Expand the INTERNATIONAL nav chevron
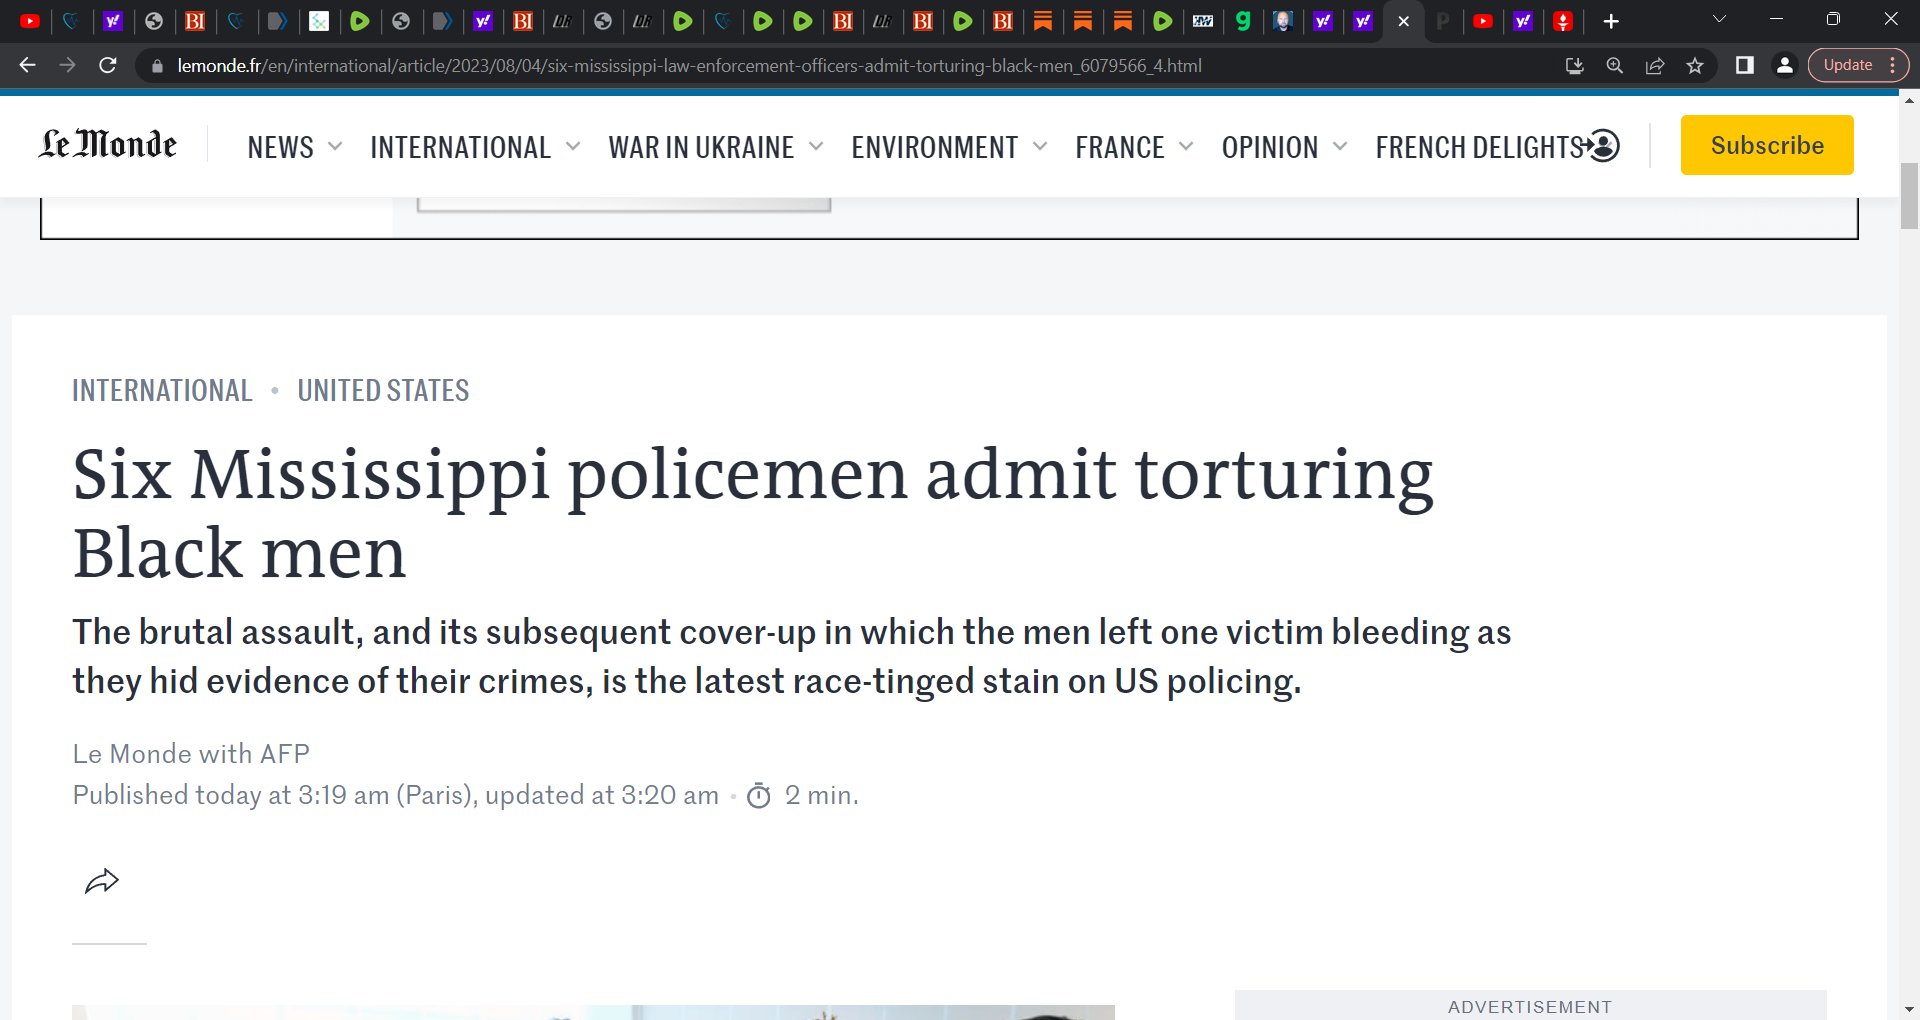 [573, 146]
